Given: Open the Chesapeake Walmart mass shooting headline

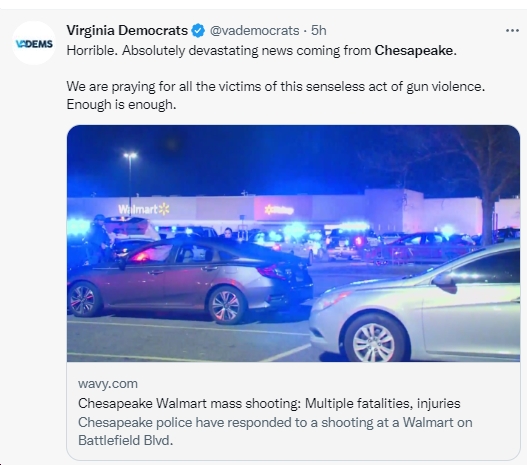Looking at the screenshot, I should pyautogui.click(x=269, y=403).
